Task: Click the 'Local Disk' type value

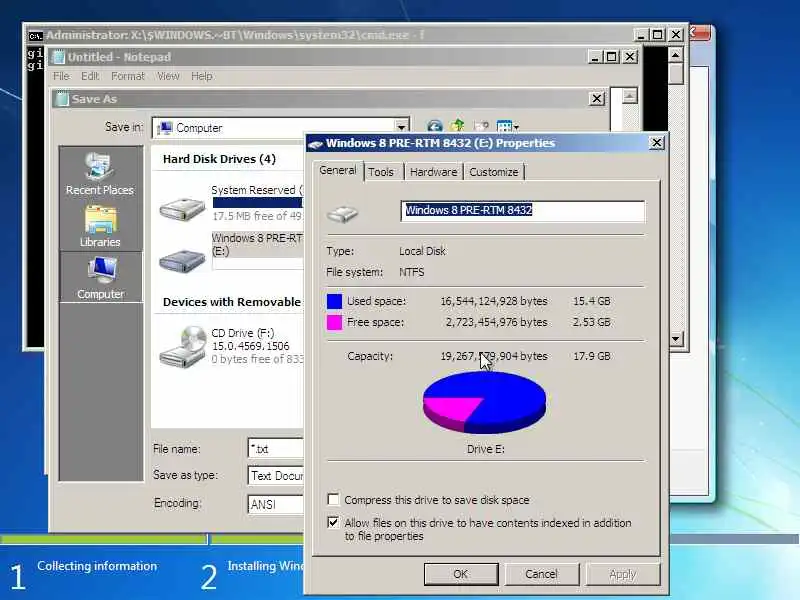Action: pyautogui.click(x=422, y=251)
